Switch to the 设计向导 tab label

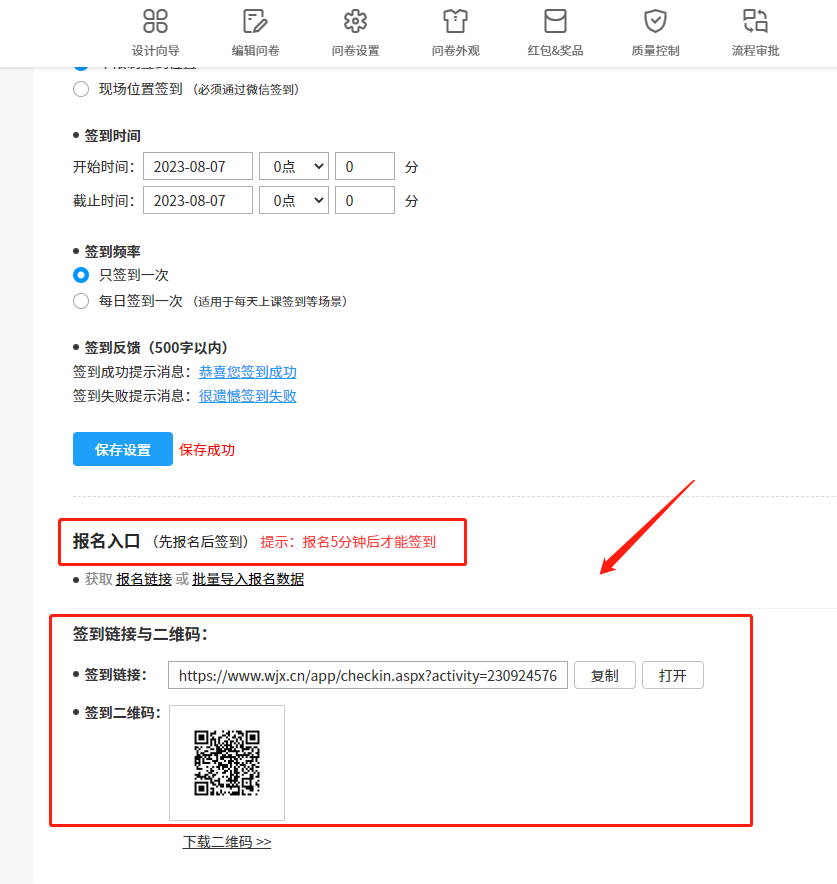pyautogui.click(x=156, y=51)
